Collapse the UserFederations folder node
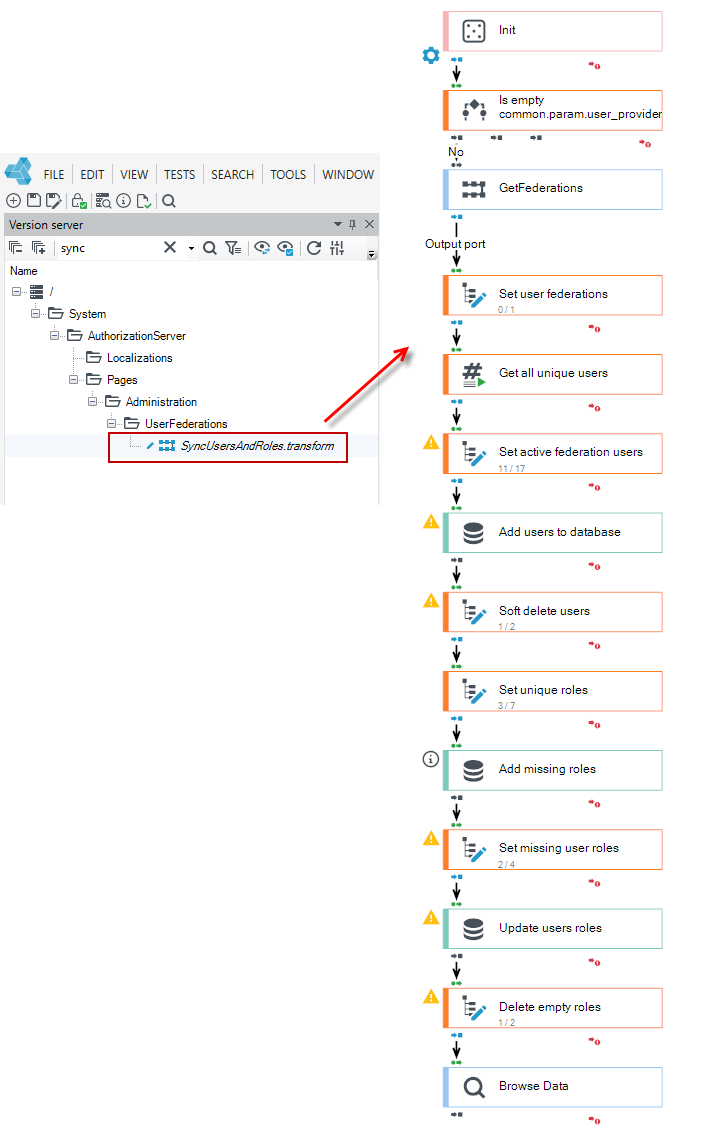The width and height of the screenshot is (705, 1140). tap(110, 423)
